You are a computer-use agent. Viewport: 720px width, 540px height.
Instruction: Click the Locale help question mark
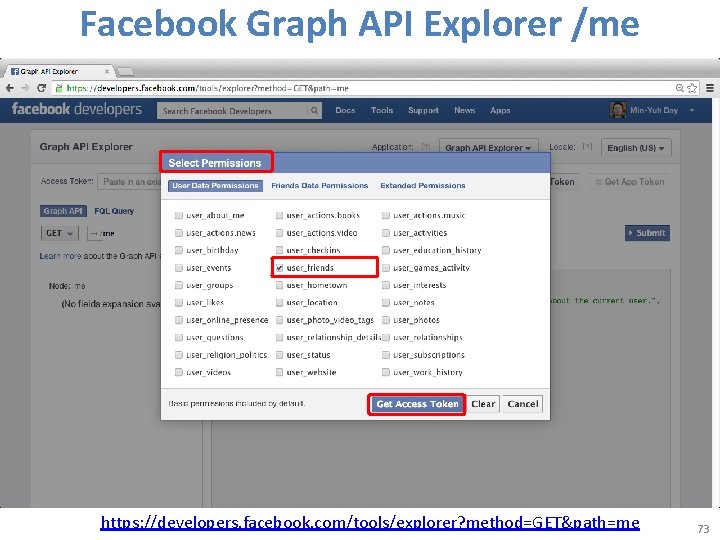click(587, 147)
